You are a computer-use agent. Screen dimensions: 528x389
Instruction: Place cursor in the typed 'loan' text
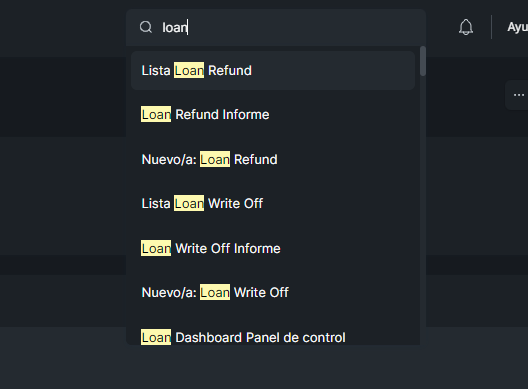click(174, 28)
